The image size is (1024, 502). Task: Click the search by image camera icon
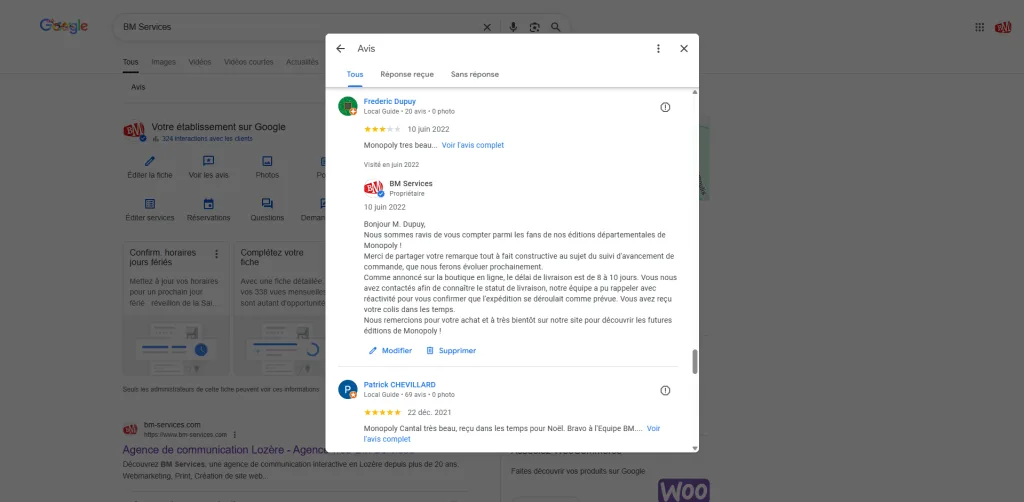(534, 27)
